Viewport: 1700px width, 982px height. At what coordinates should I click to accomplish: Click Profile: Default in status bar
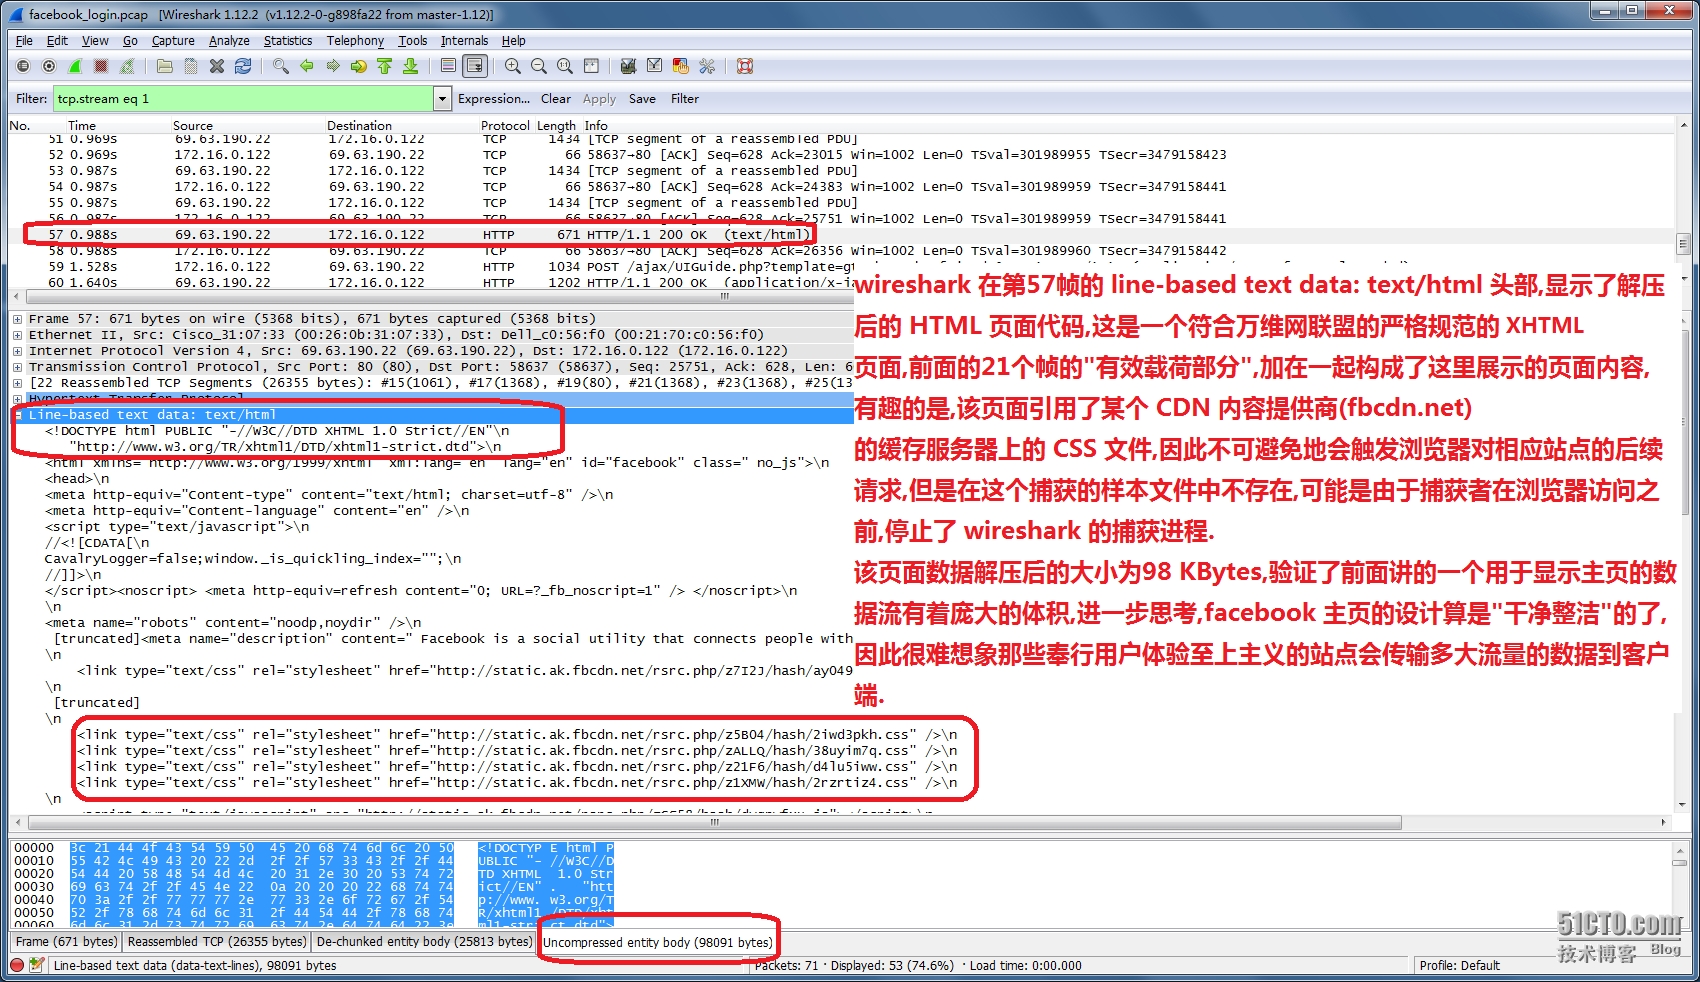[1459, 966]
